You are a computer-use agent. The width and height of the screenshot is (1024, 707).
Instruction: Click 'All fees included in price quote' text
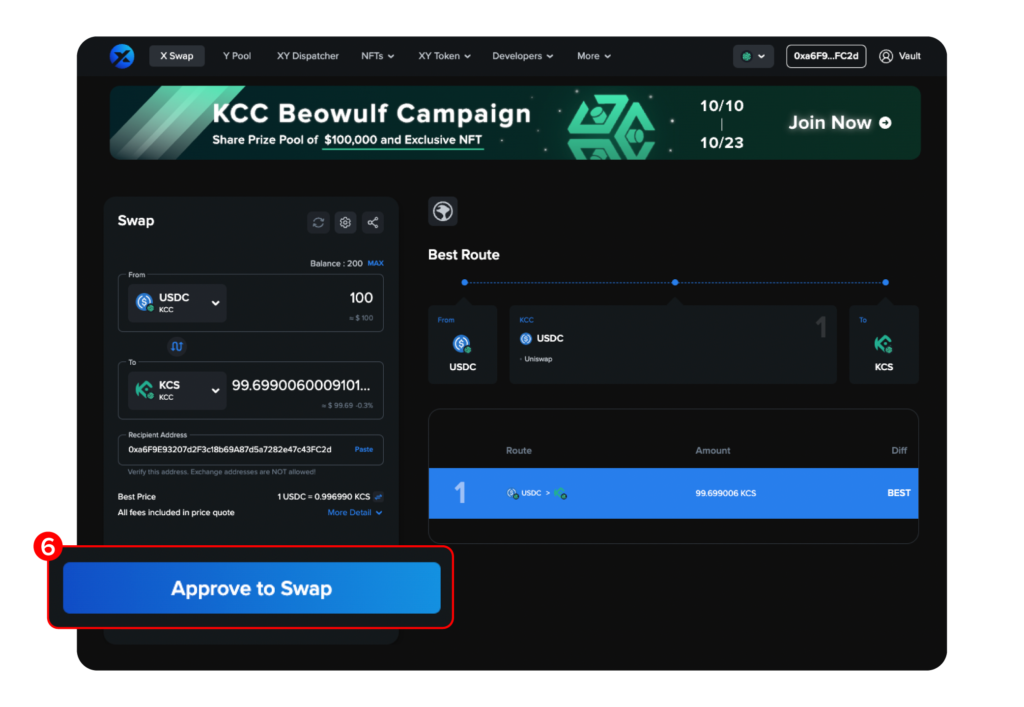pyautogui.click(x=176, y=512)
